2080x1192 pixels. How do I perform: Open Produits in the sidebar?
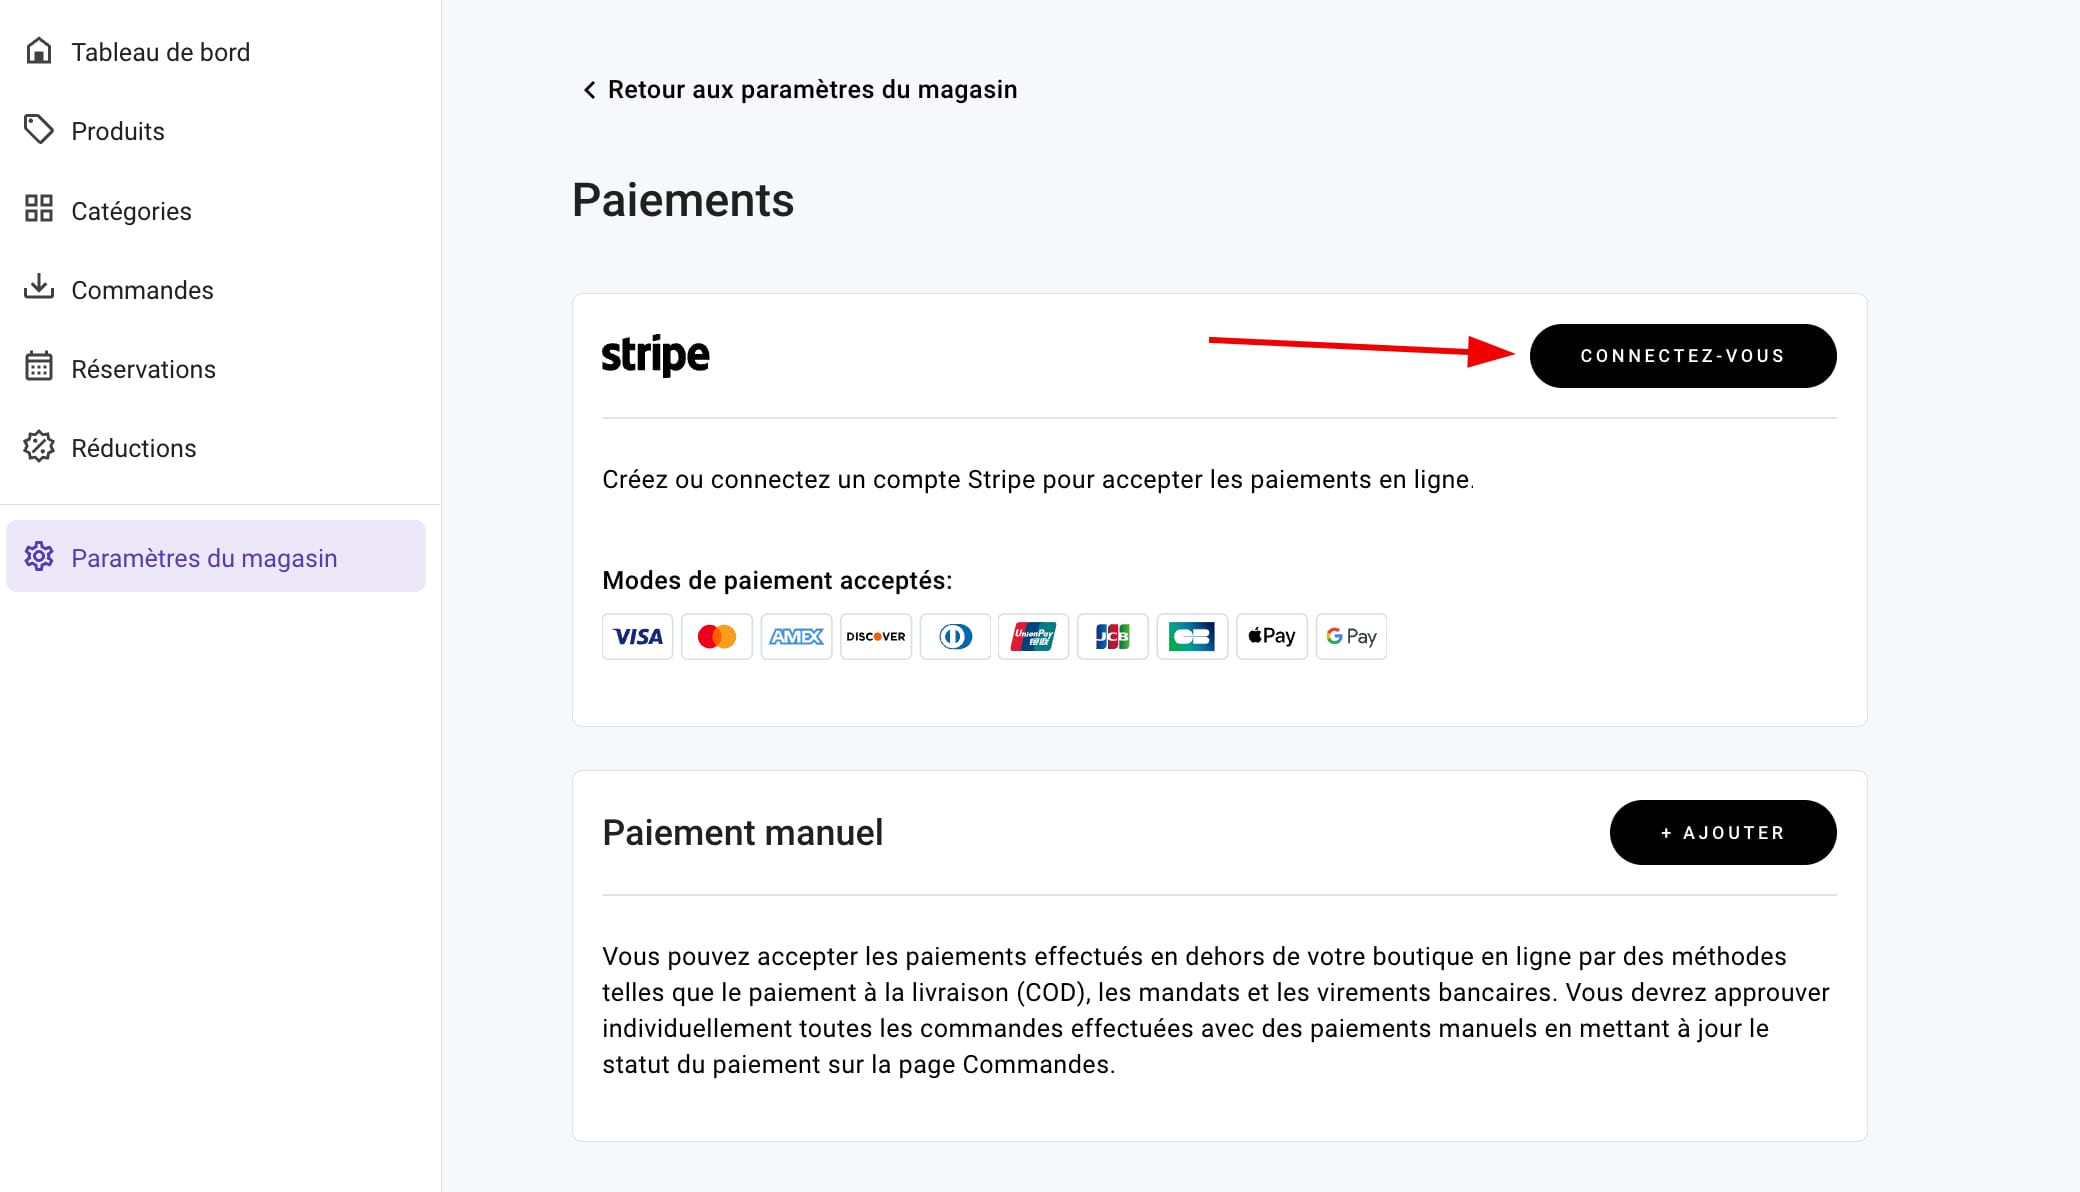[118, 131]
